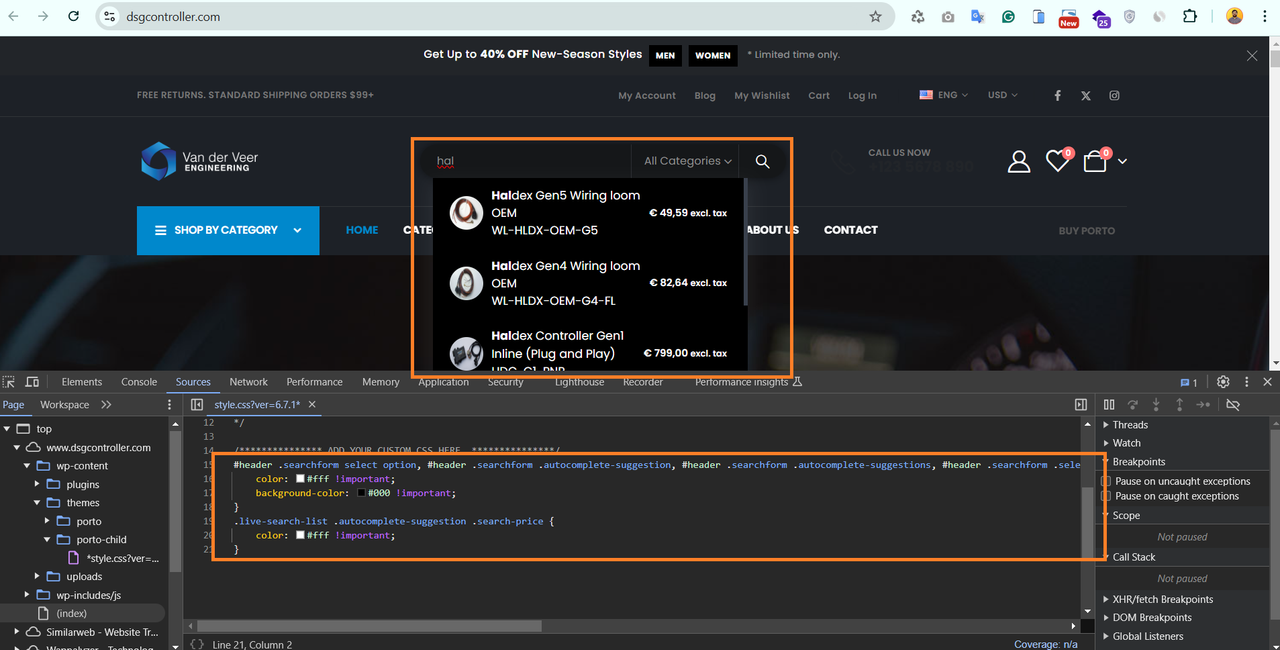The height and width of the screenshot is (650, 1280).
Task: Open DevTools settings gear
Action: pos(1223,382)
